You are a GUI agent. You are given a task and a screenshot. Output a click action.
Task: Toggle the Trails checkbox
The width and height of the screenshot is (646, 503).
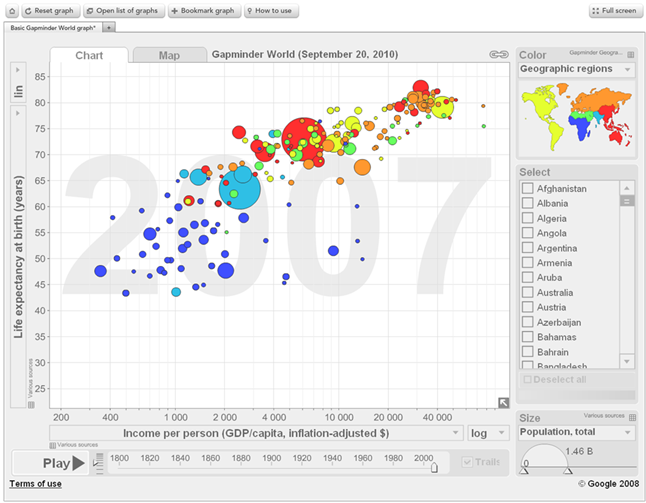point(467,462)
